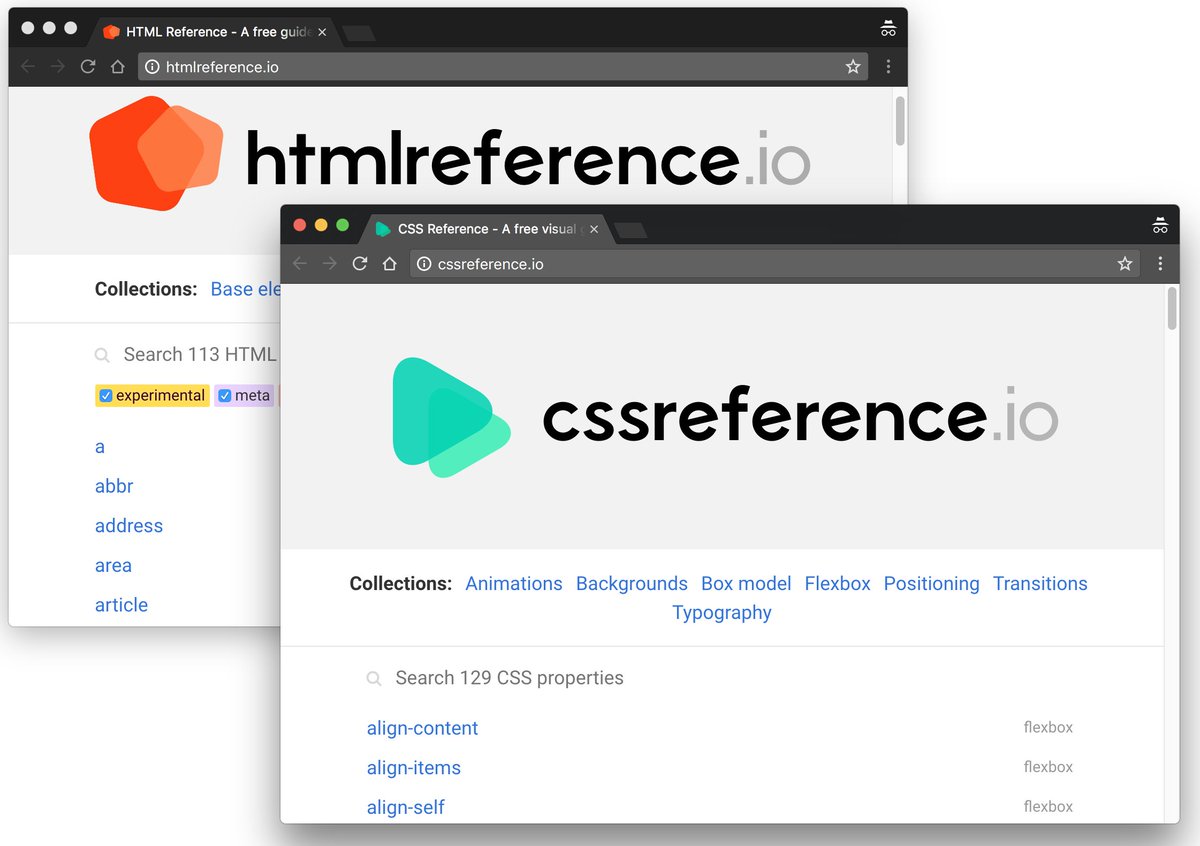This screenshot has width=1200, height=846.
Task: Click the CSS Reference window scrollbar thumb
Action: (1172, 309)
